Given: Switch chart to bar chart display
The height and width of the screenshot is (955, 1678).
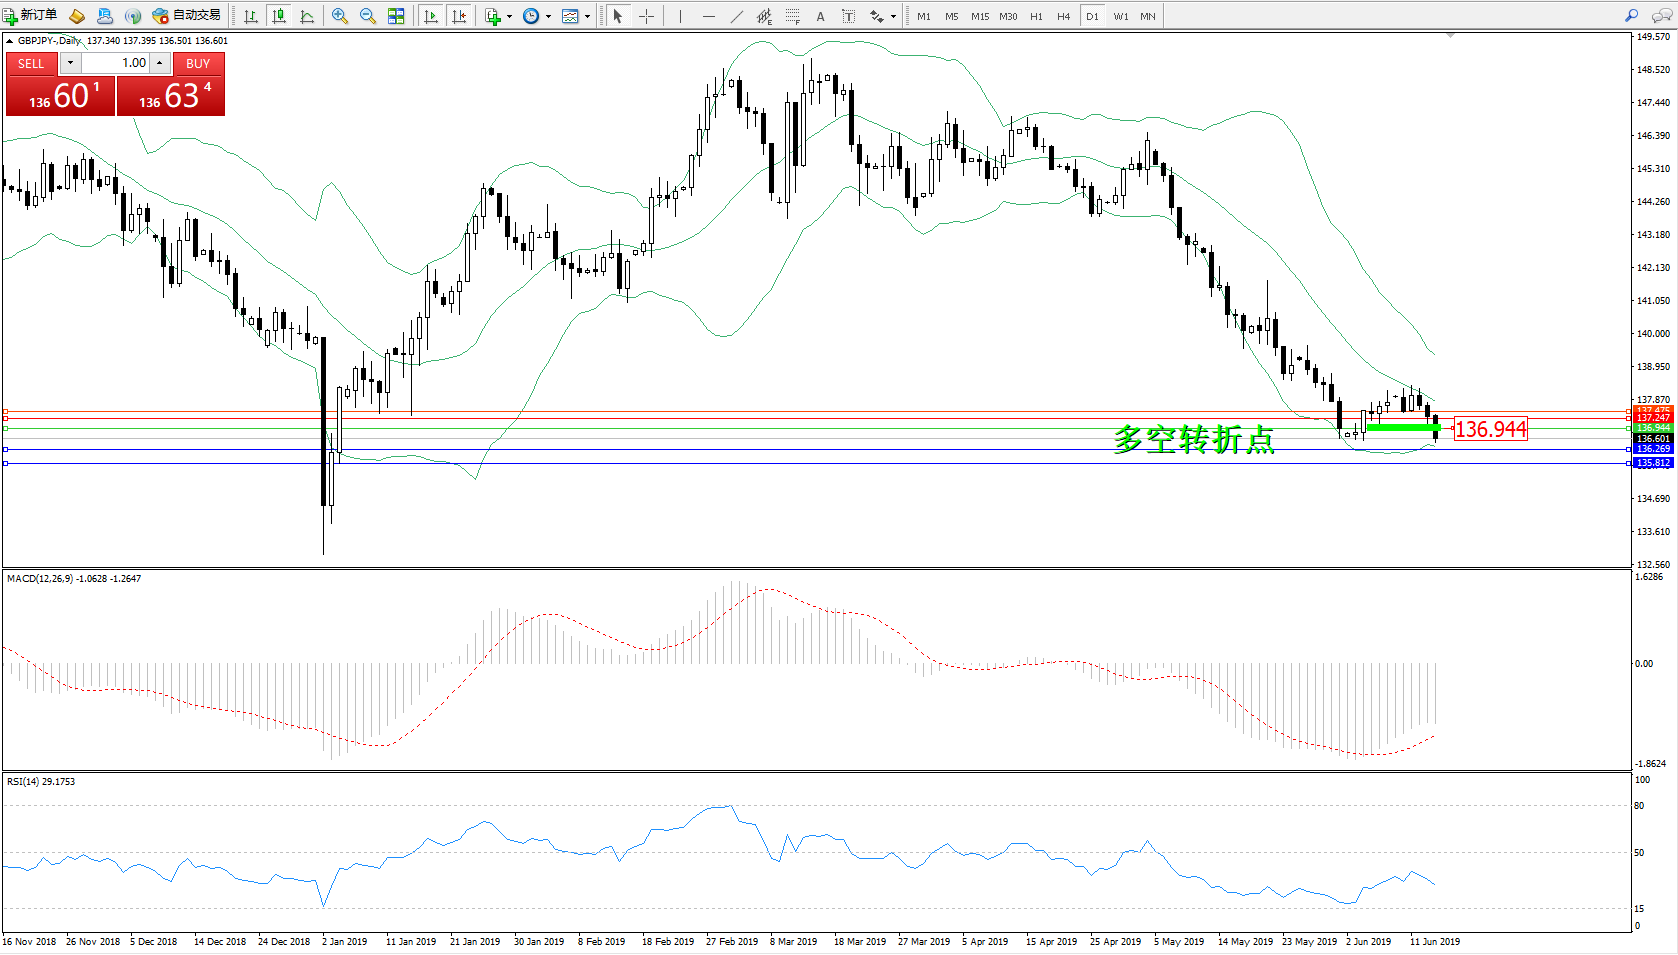Looking at the screenshot, I should (x=251, y=16).
